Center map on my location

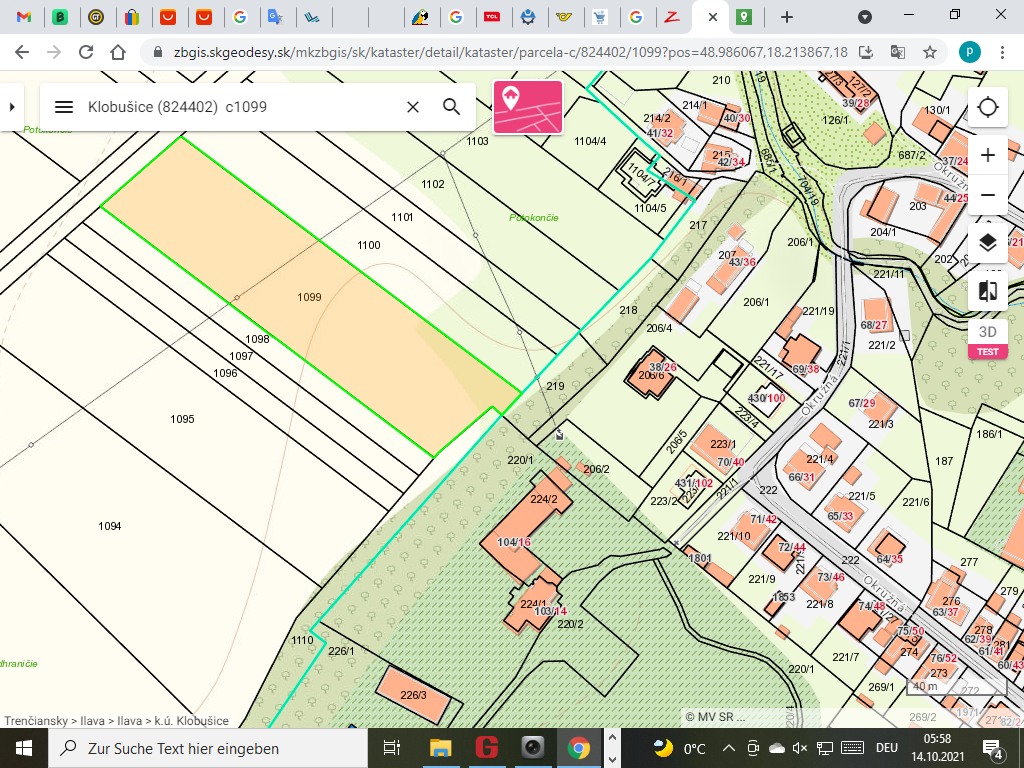click(x=988, y=107)
